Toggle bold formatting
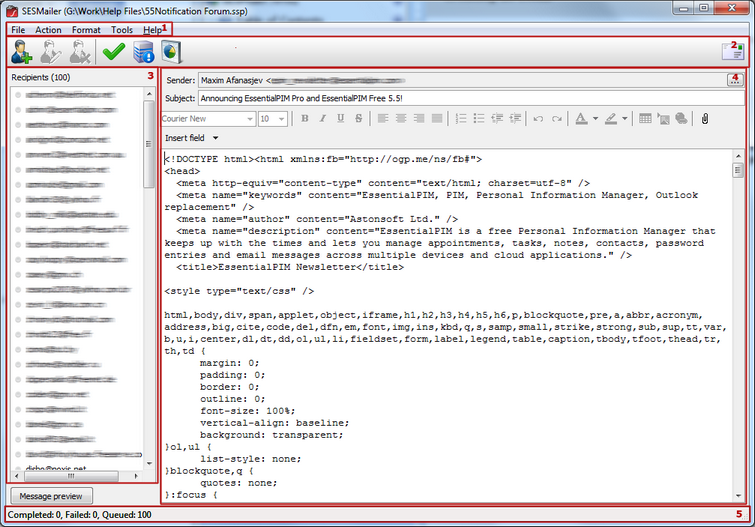This screenshot has width=755, height=527. tap(304, 118)
